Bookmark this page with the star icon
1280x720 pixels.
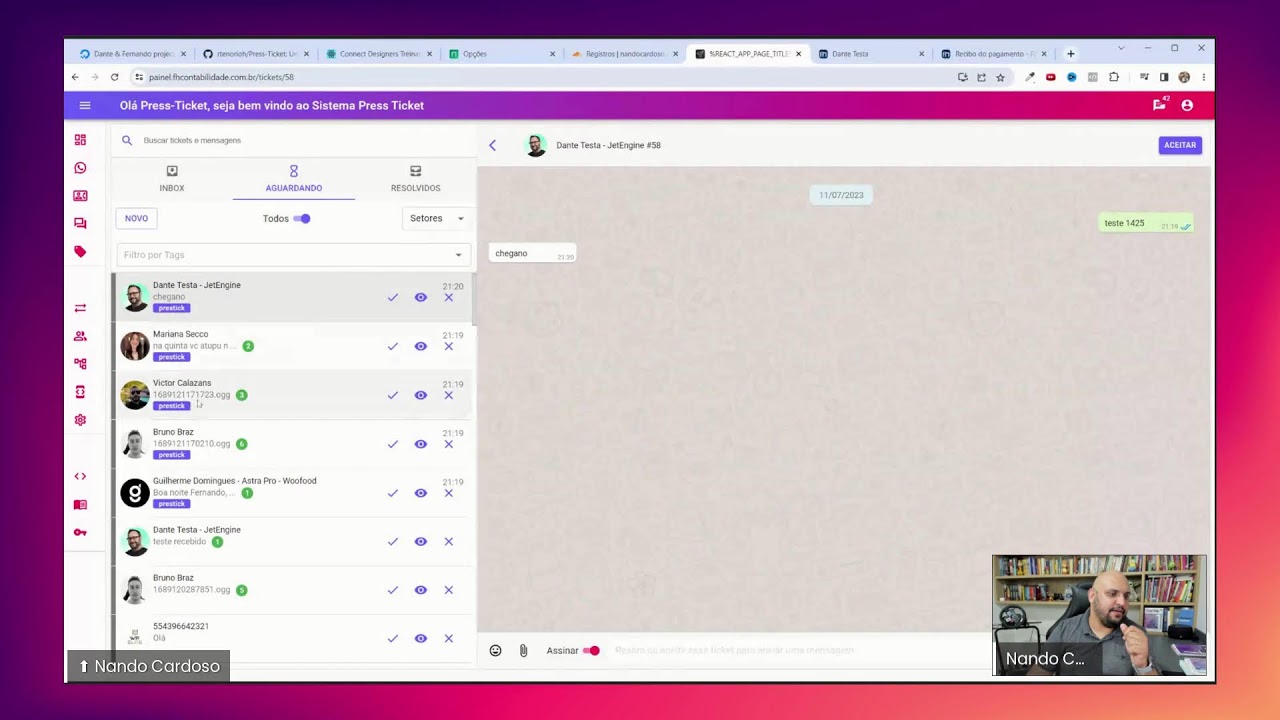(1000, 77)
